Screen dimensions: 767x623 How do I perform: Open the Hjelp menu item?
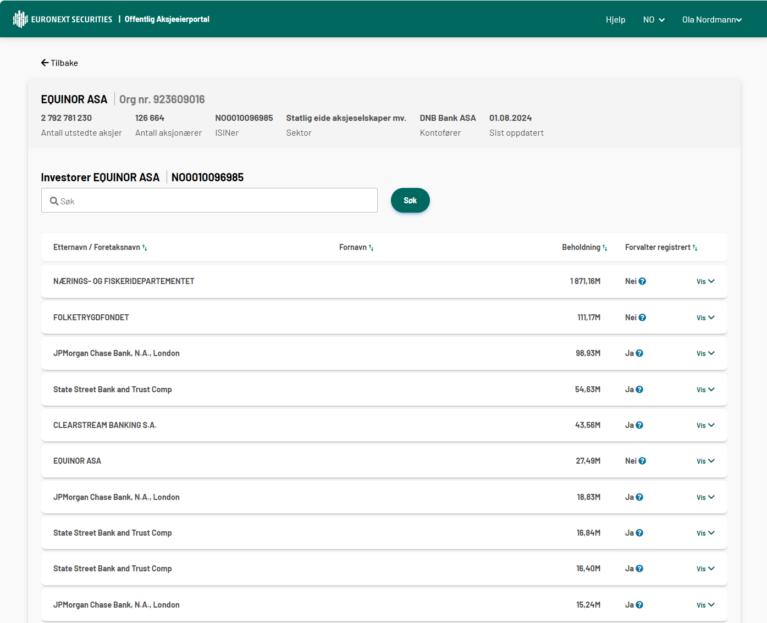(615, 20)
